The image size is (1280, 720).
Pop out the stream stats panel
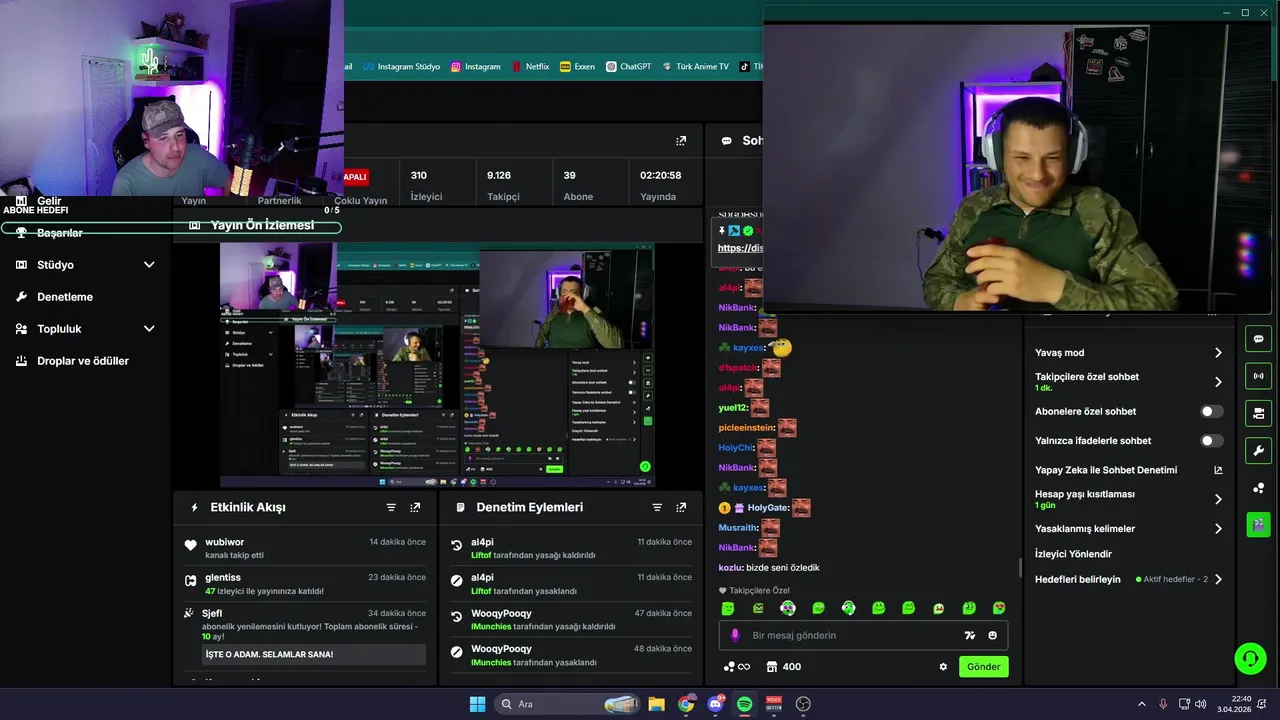click(x=681, y=141)
